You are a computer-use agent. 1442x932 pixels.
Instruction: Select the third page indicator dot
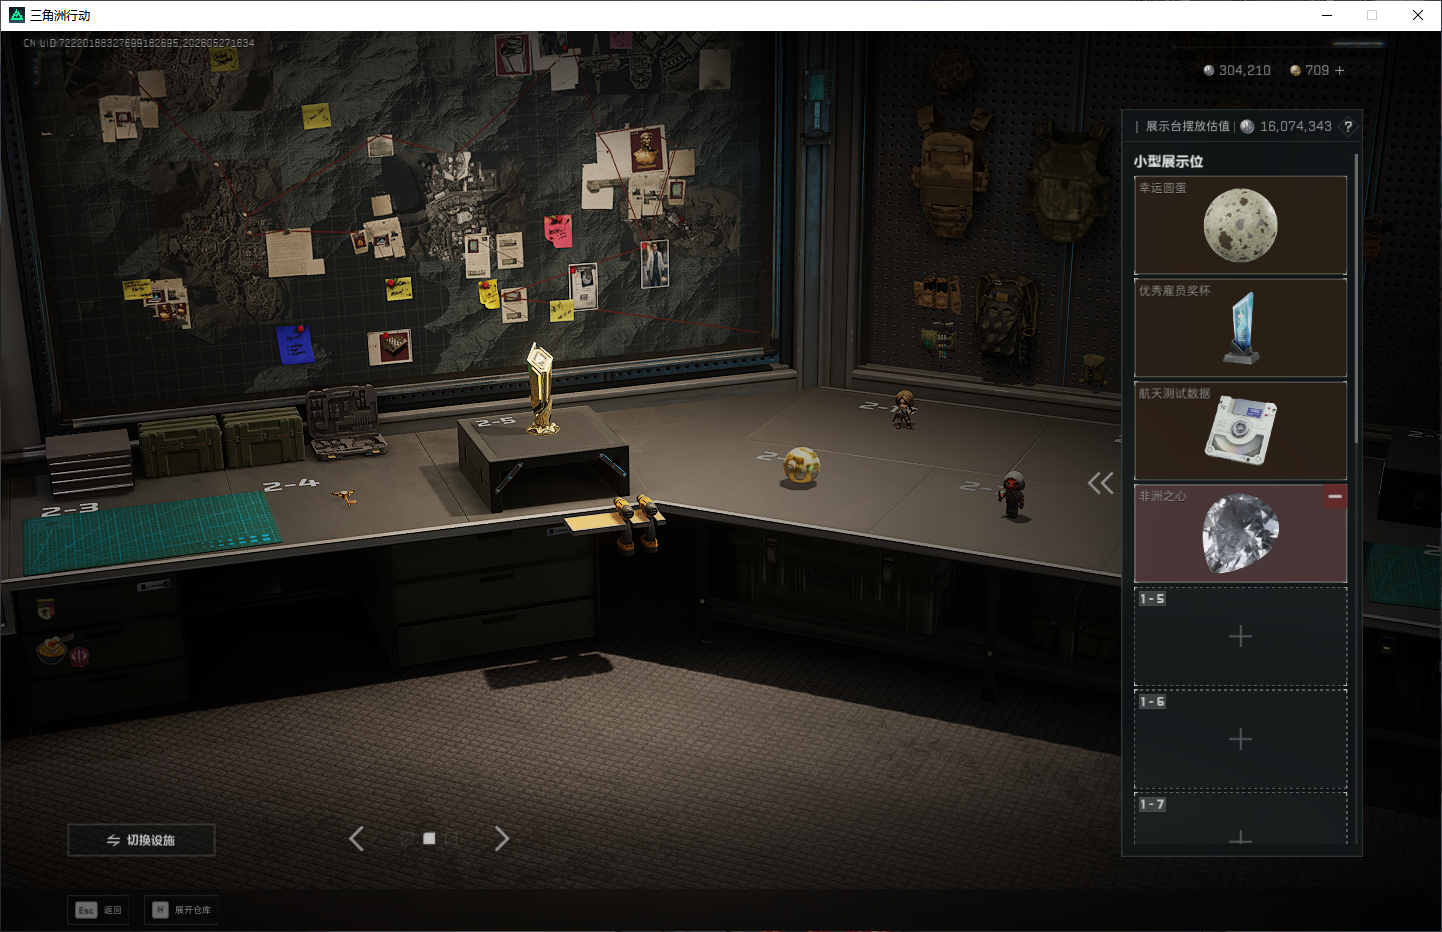pyautogui.click(x=452, y=839)
